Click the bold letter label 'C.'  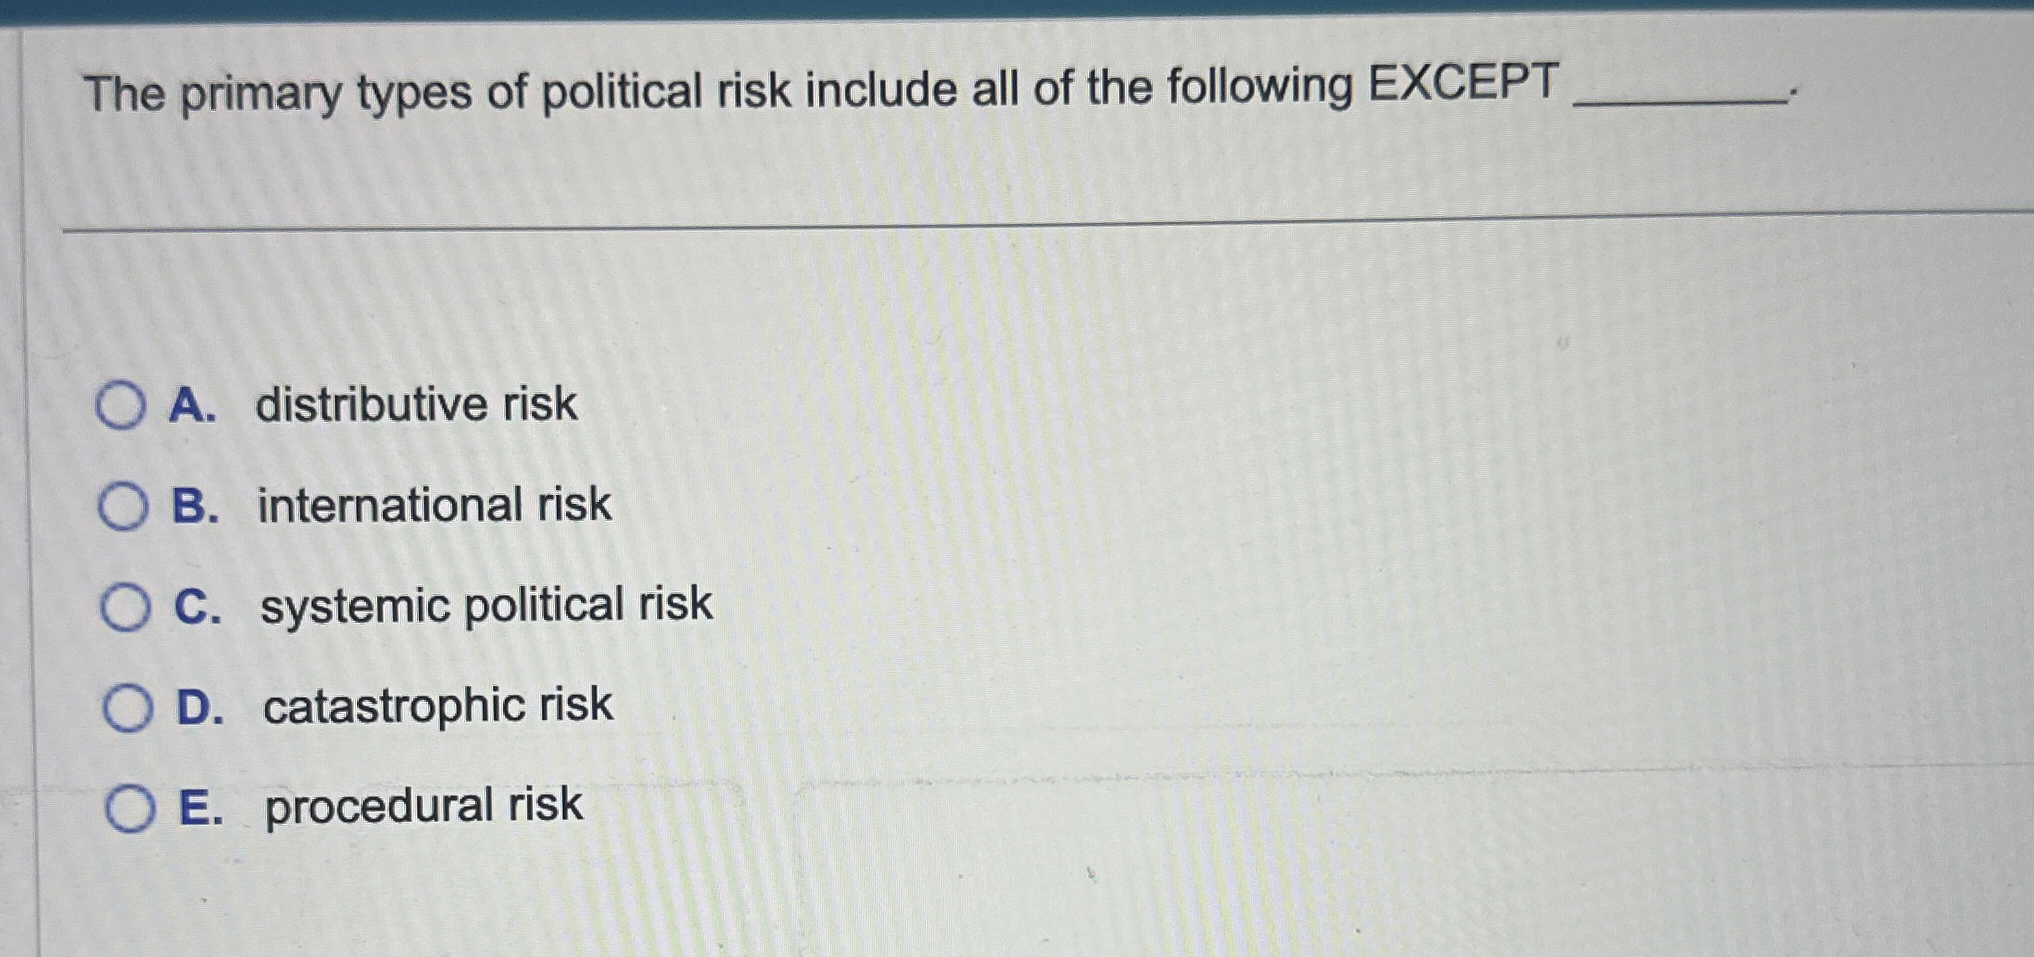coord(198,607)
